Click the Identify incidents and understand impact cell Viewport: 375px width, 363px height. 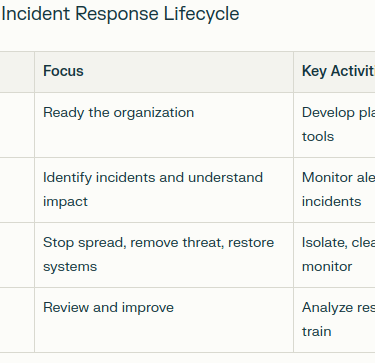coord(164,190)
